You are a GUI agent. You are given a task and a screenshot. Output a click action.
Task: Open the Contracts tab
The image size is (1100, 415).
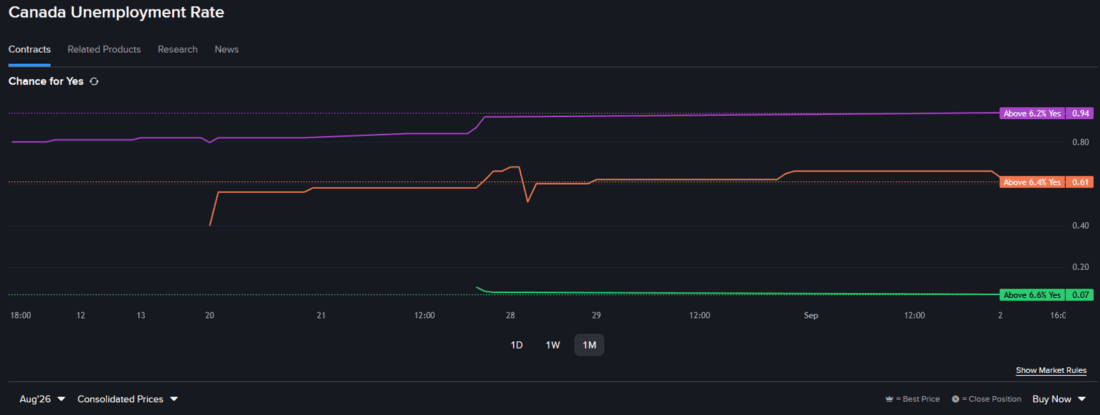point(29,49)
